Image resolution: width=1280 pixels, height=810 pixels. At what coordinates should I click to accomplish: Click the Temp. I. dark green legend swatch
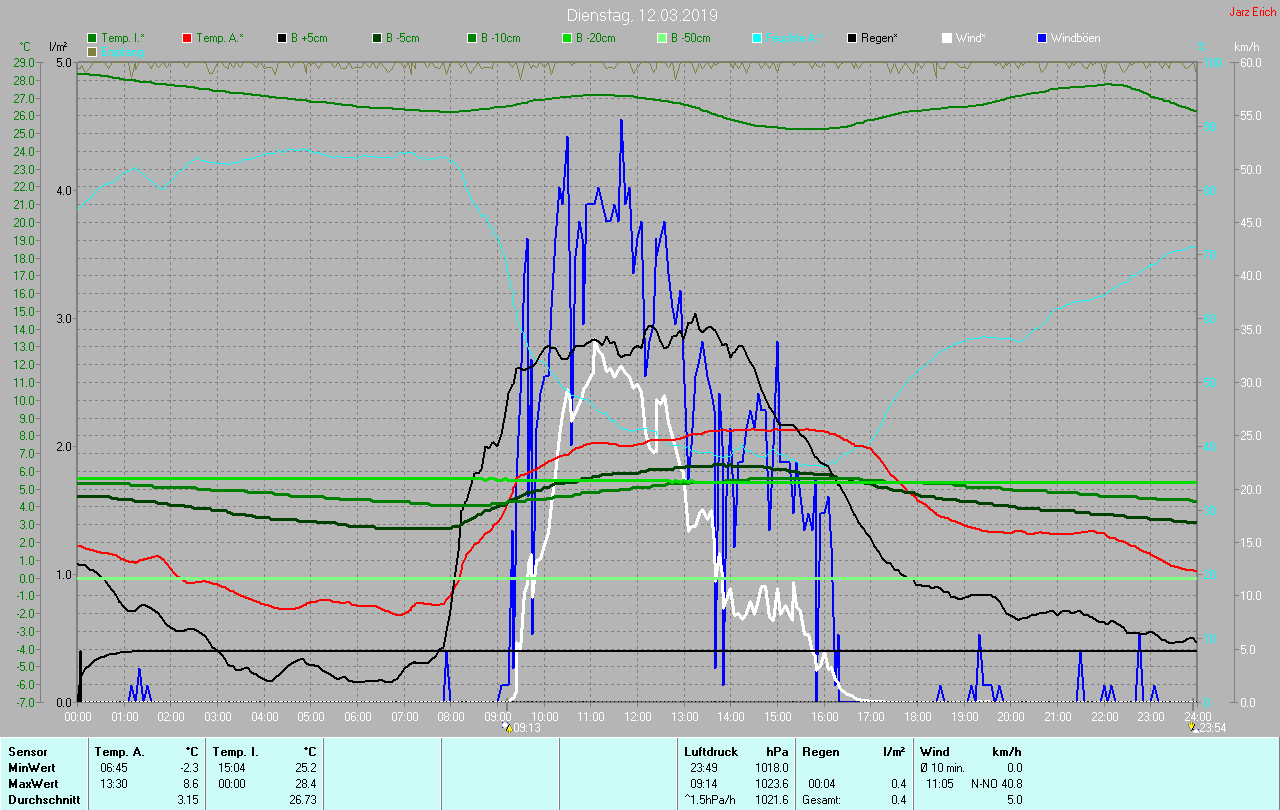tap(93, 38)
